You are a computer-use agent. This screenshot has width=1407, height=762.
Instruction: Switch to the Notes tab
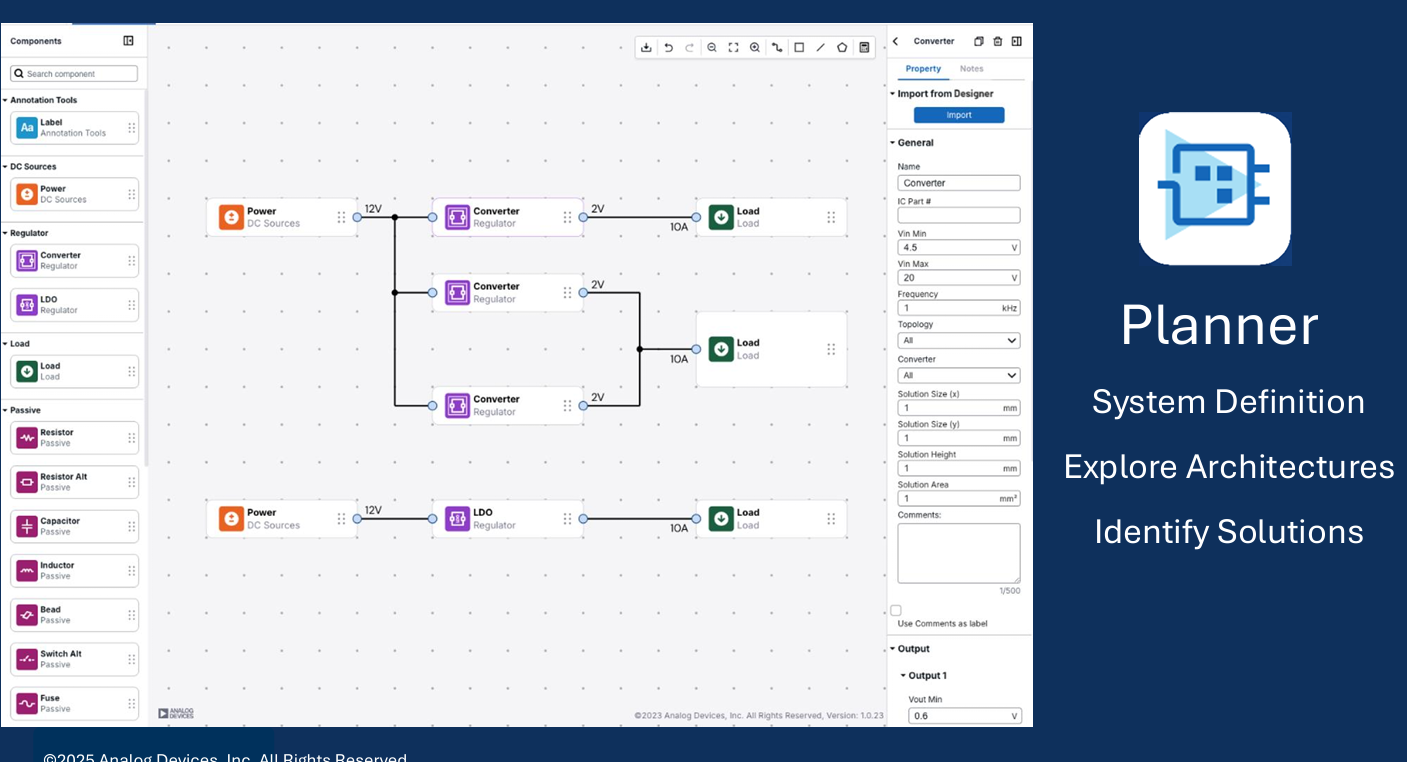point(971,69)
